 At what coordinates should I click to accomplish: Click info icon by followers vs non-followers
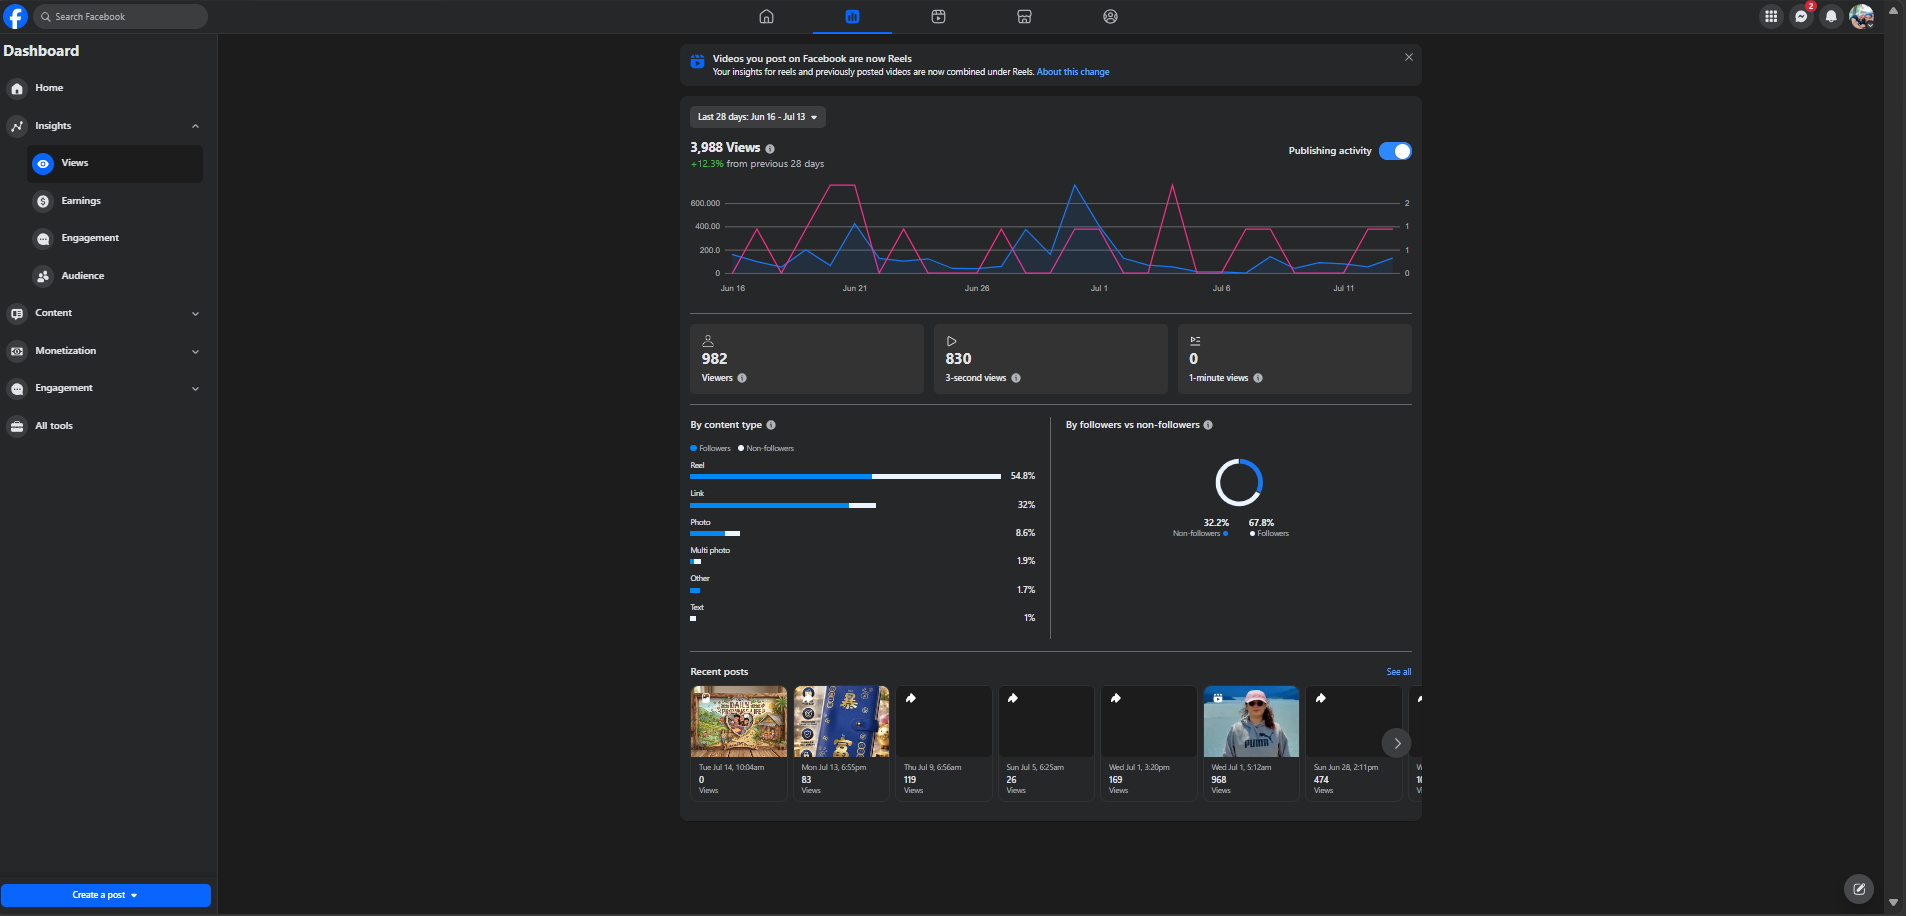tap(1208, 425)
